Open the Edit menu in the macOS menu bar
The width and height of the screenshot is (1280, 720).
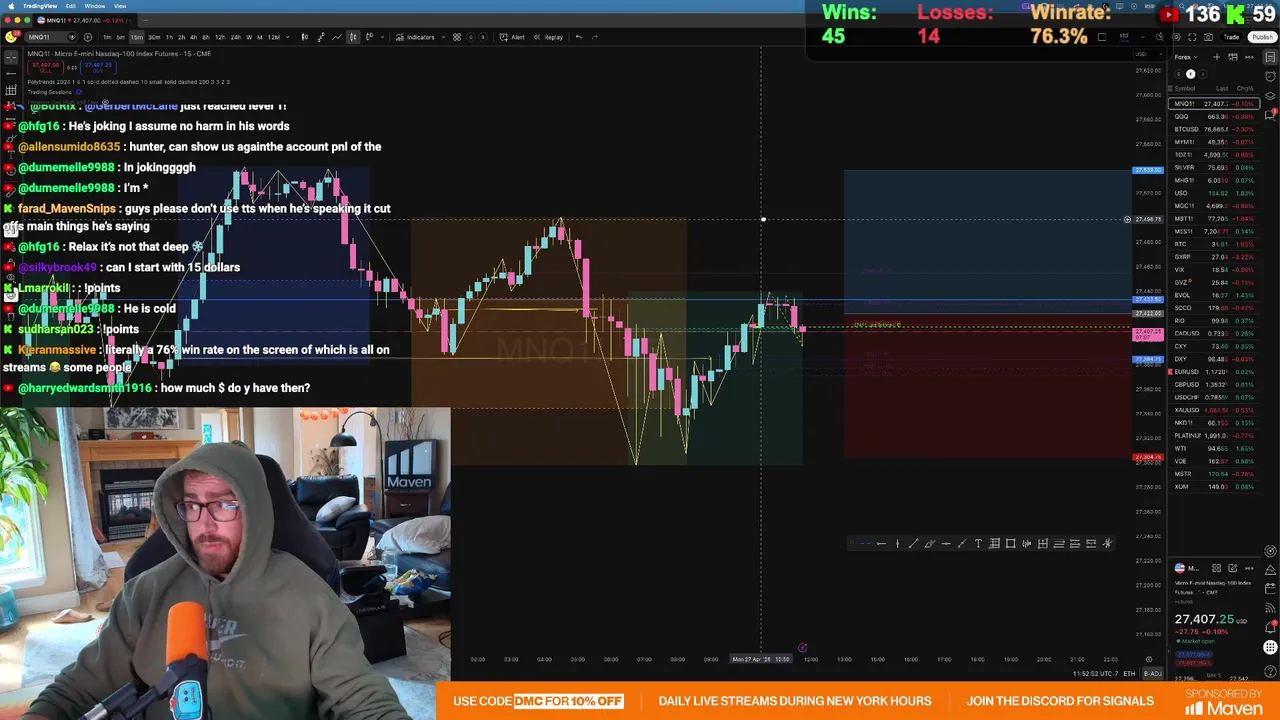70,6
